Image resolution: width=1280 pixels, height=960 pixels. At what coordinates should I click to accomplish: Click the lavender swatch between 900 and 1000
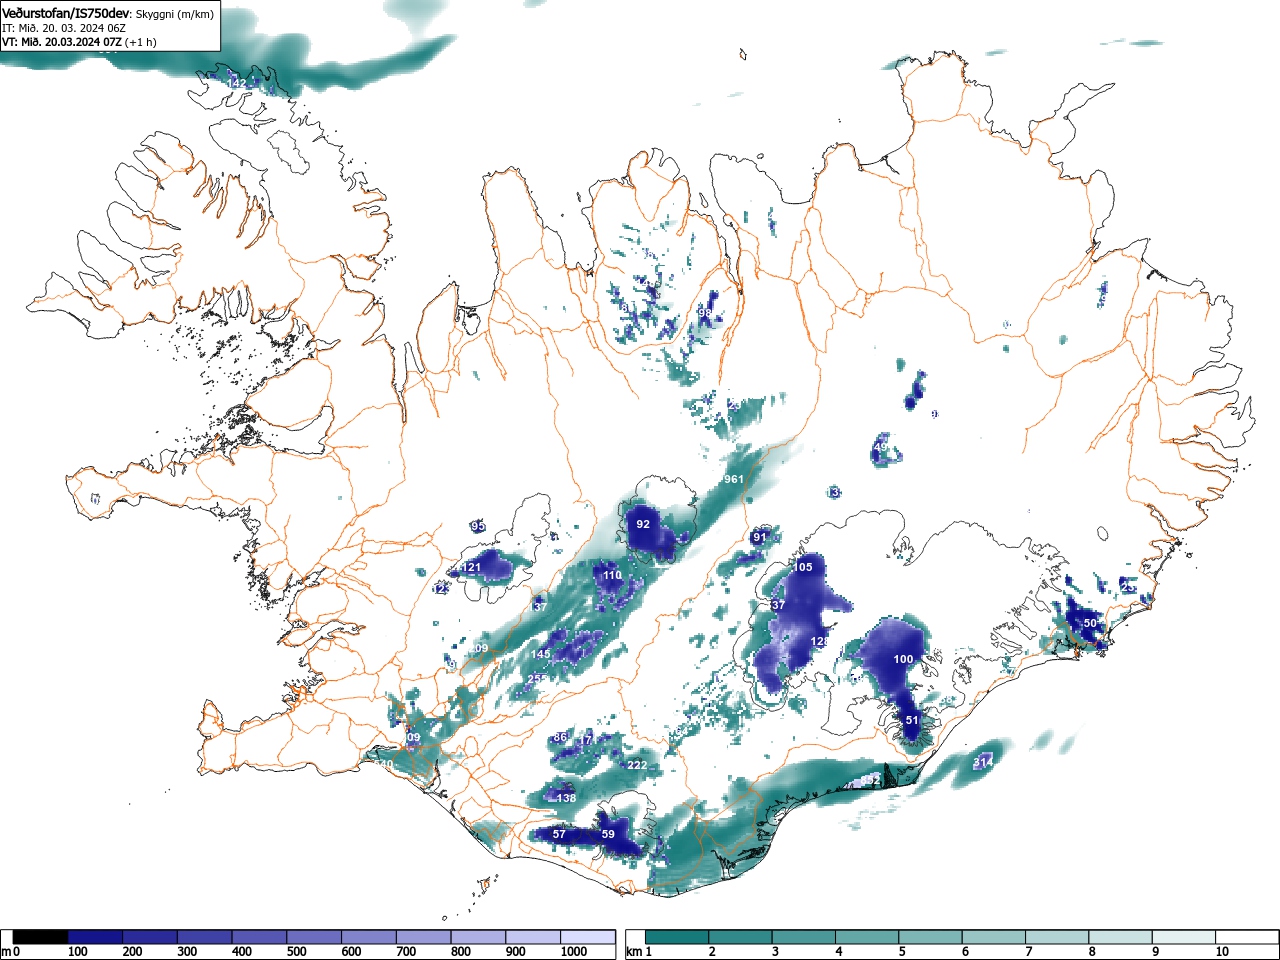[533, 937]
